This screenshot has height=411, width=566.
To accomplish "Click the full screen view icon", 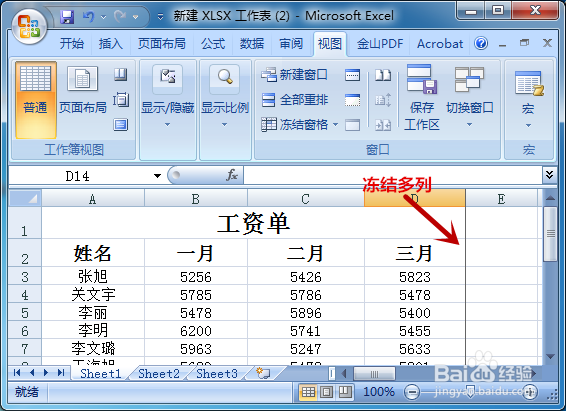I will tap(121, 124).
